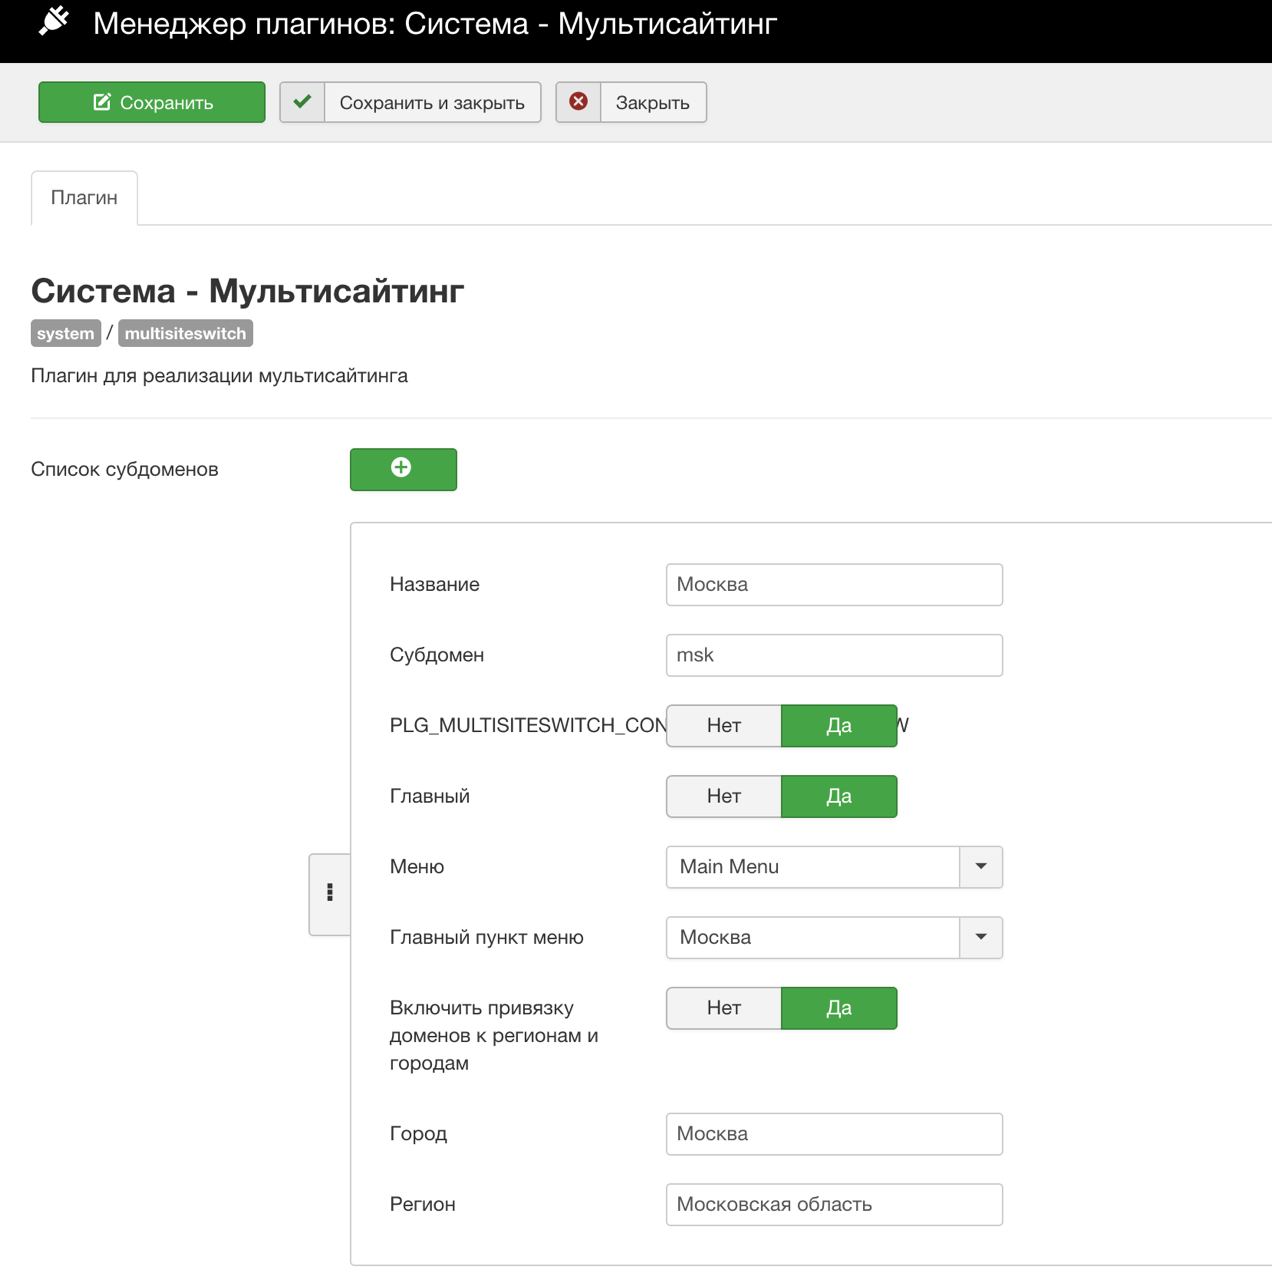Click into the Субдомен field with msk
The image size is (1272, 1280).
pos(834,655)
